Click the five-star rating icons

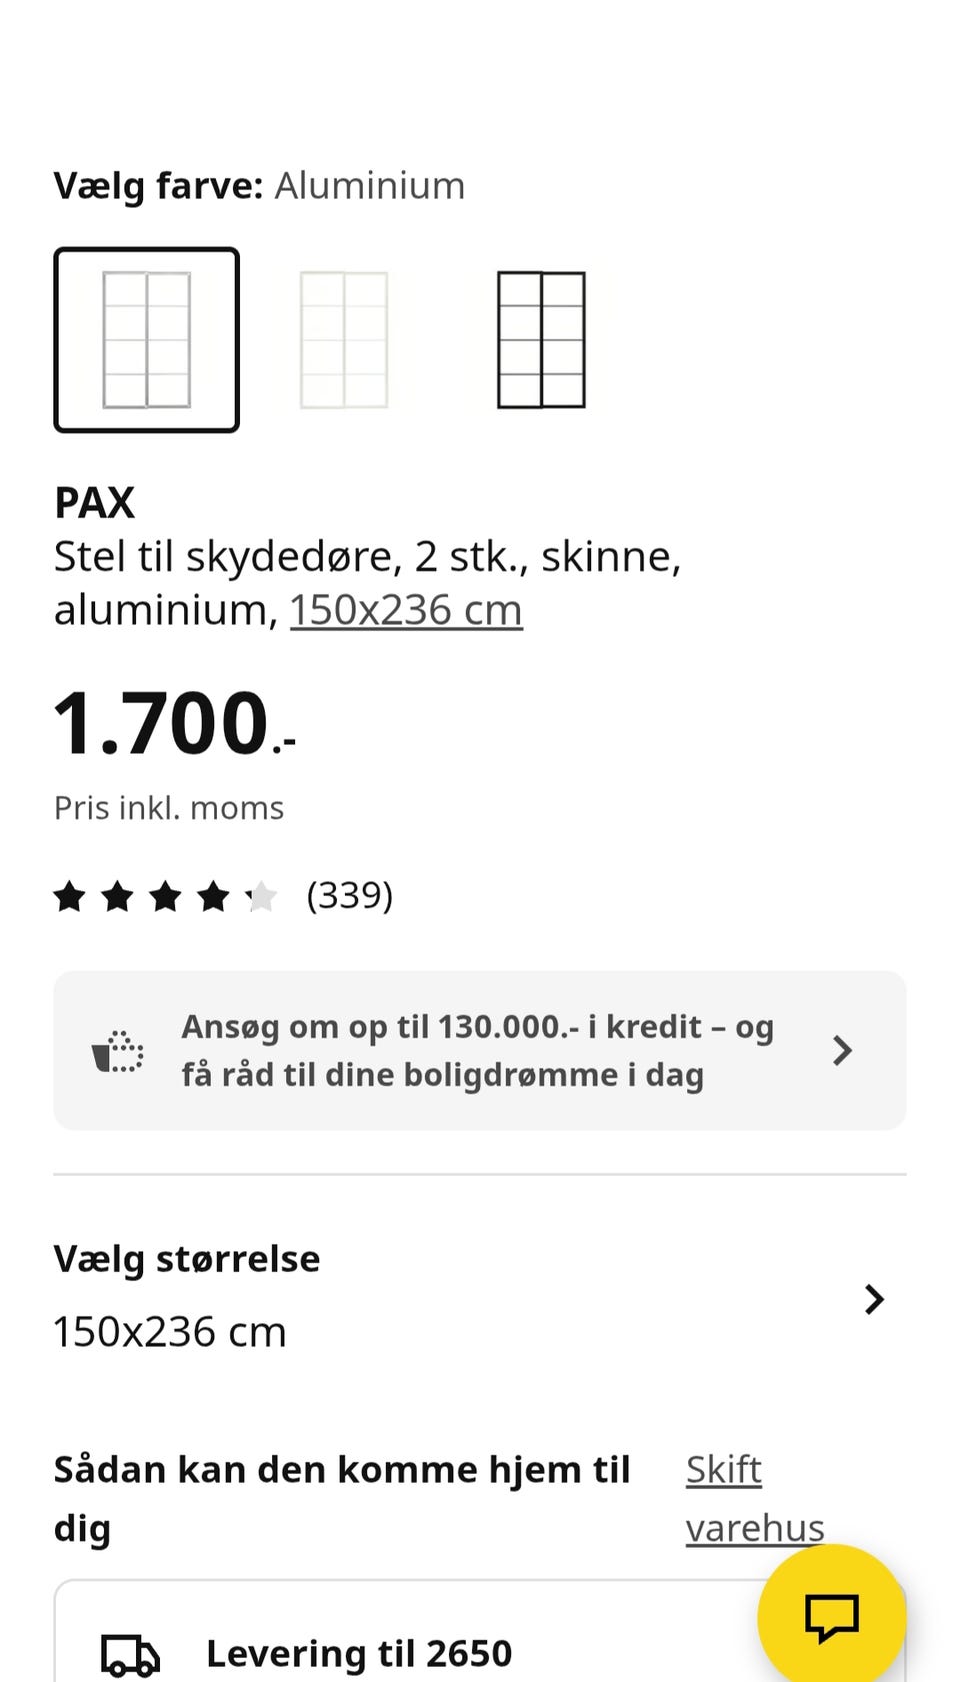[x=165, y=896]
